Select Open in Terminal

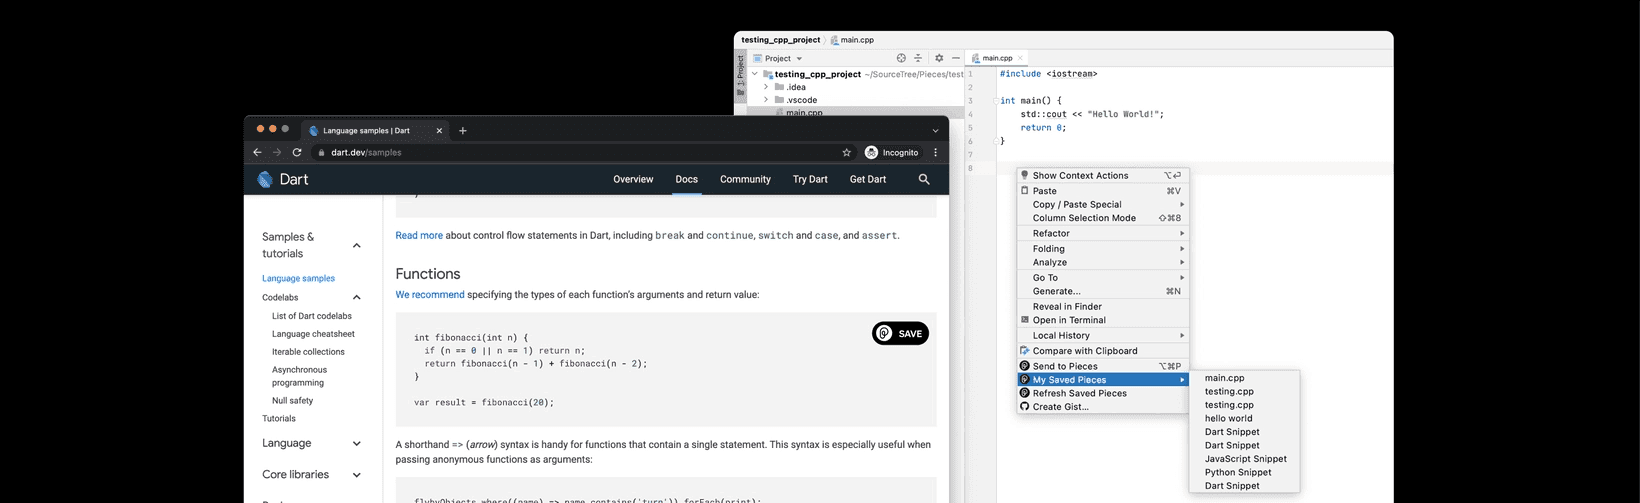tap(1103, 321)
